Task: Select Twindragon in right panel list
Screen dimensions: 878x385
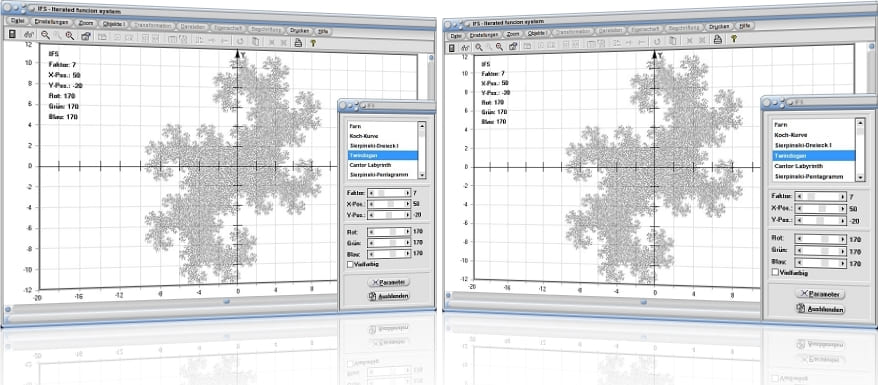Action: click(x=814, y=156)
